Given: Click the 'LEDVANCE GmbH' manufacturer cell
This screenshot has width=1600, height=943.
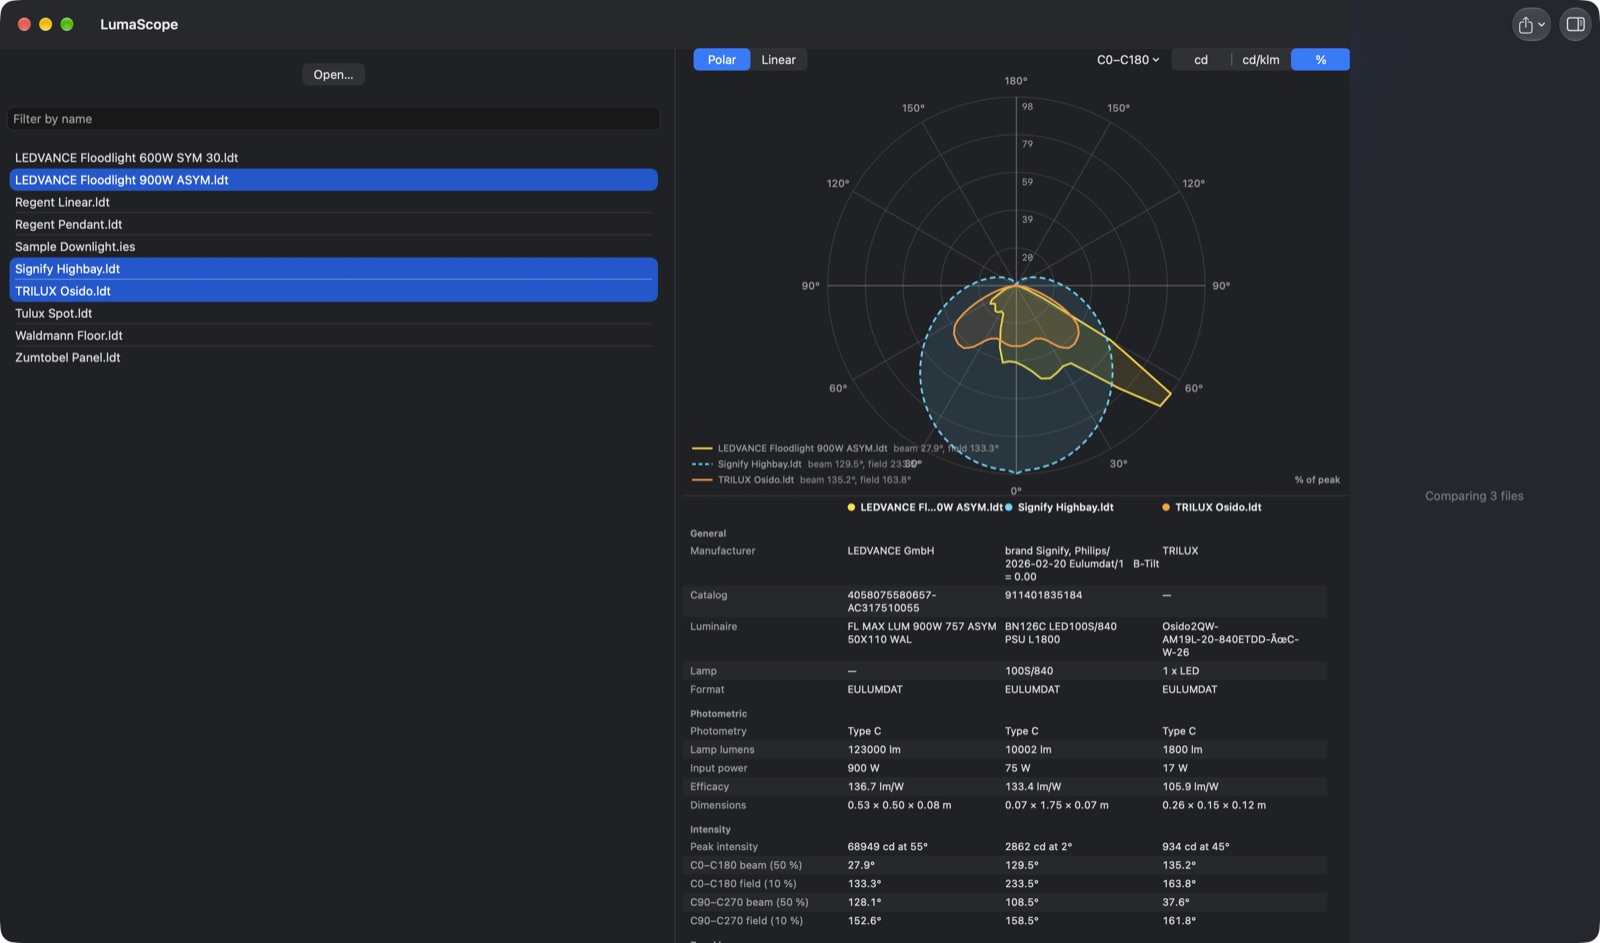Looking at the screenshot, I should point(890,551).
